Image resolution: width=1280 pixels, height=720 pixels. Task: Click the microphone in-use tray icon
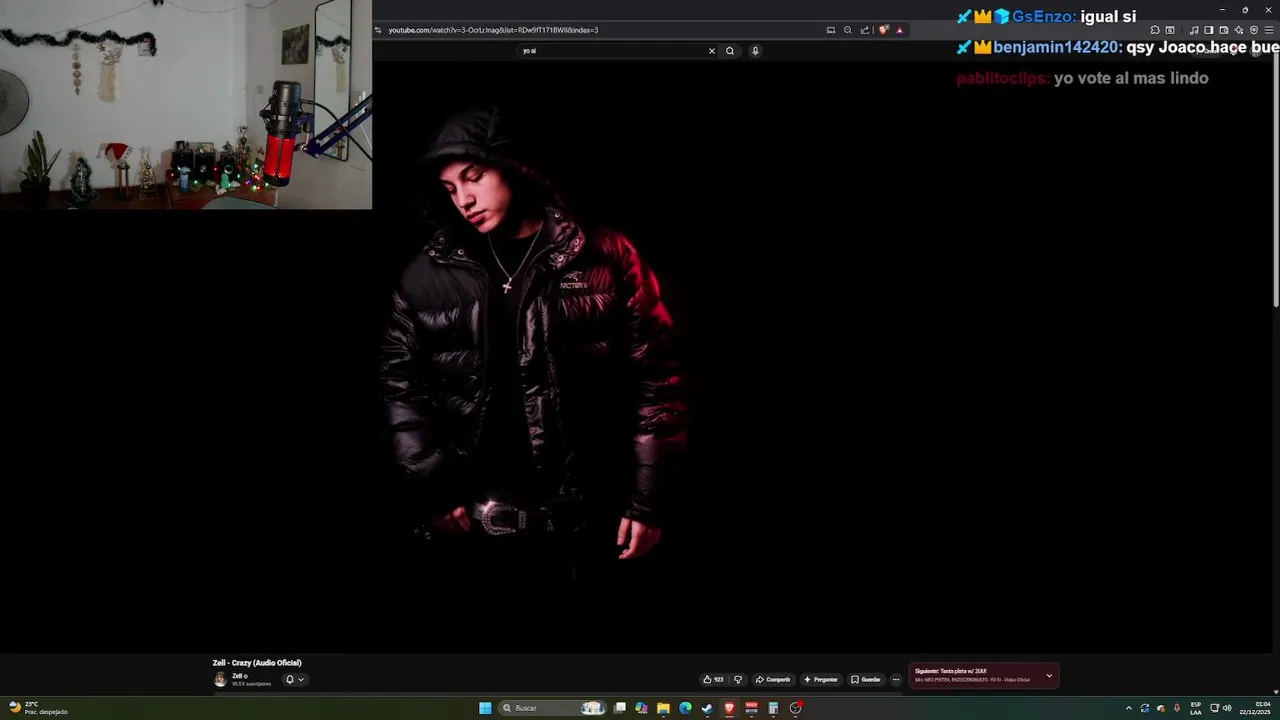click(x=1176, y=708)
